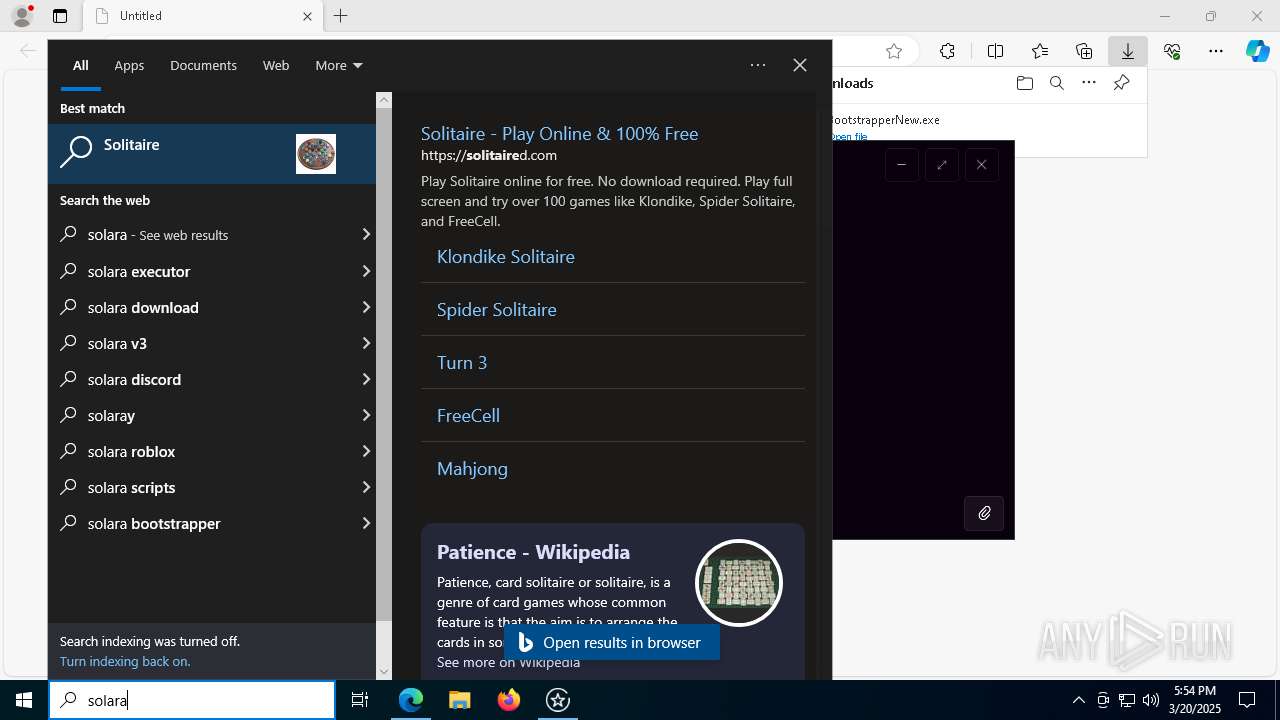Click the Solitaire thumbnail image
Screen dimensions: 1280x720
click(316, 154)
